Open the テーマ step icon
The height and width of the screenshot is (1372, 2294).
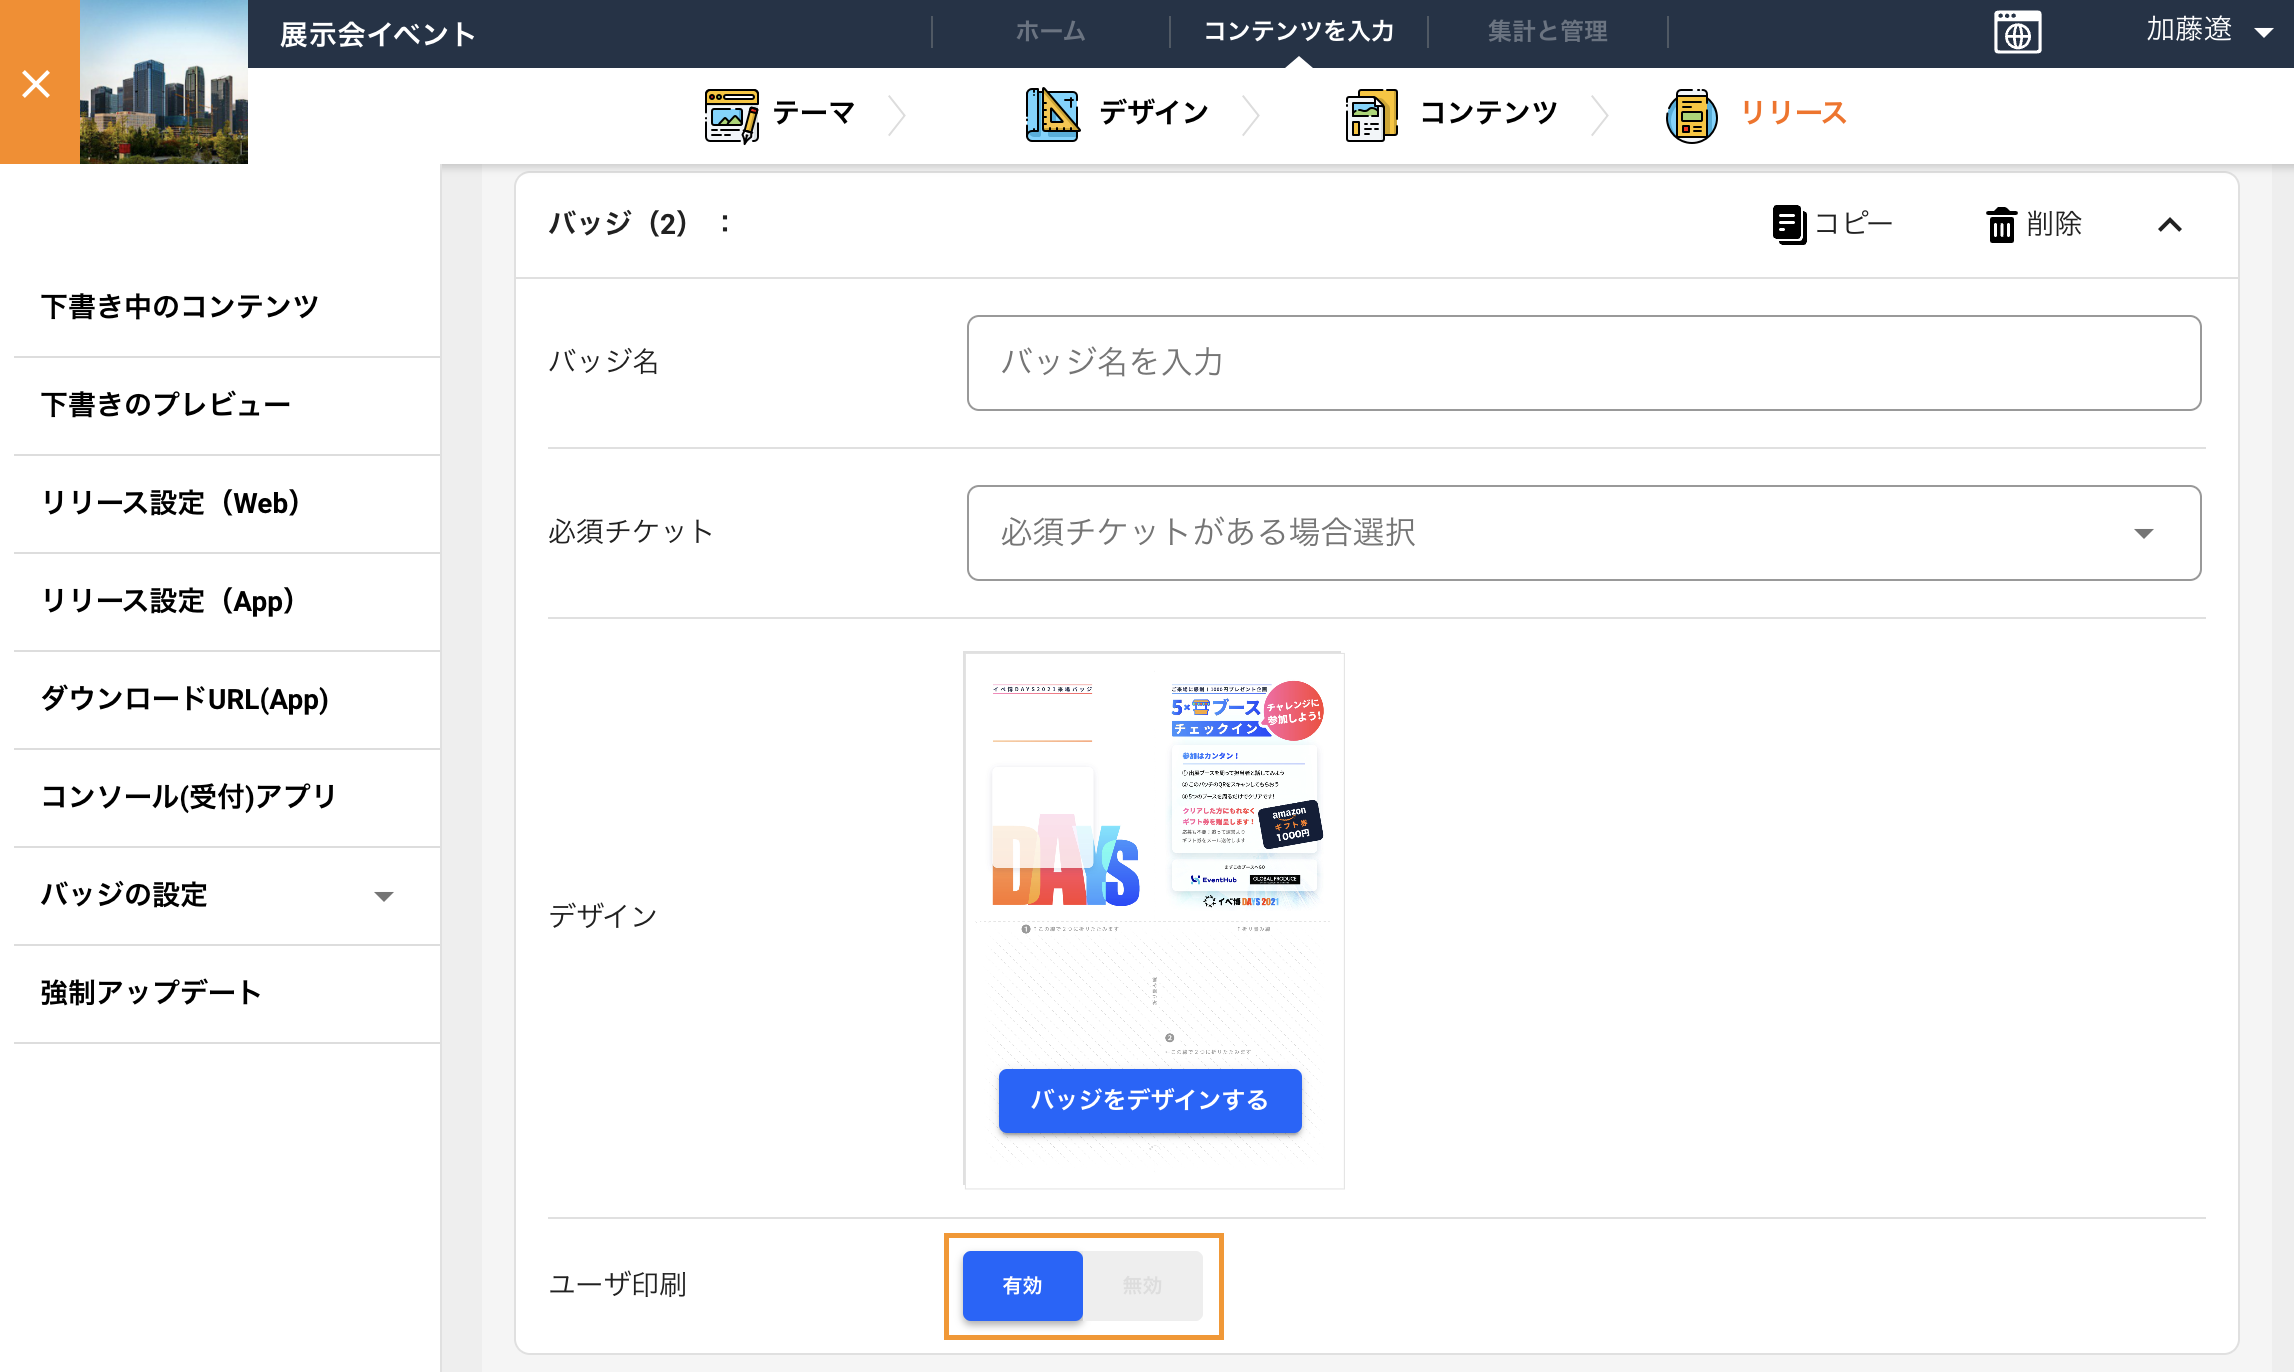(732, 115)
